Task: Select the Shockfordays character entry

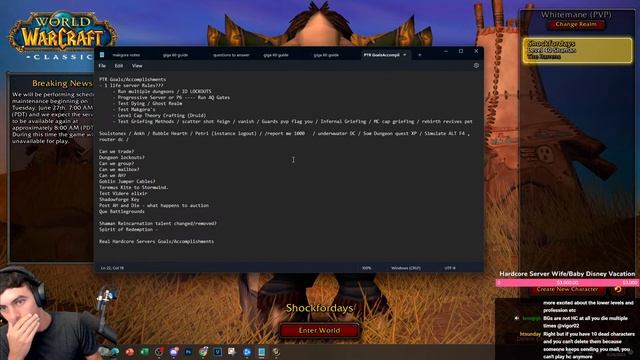Action: pyautogui.click(x=577, y=50)
